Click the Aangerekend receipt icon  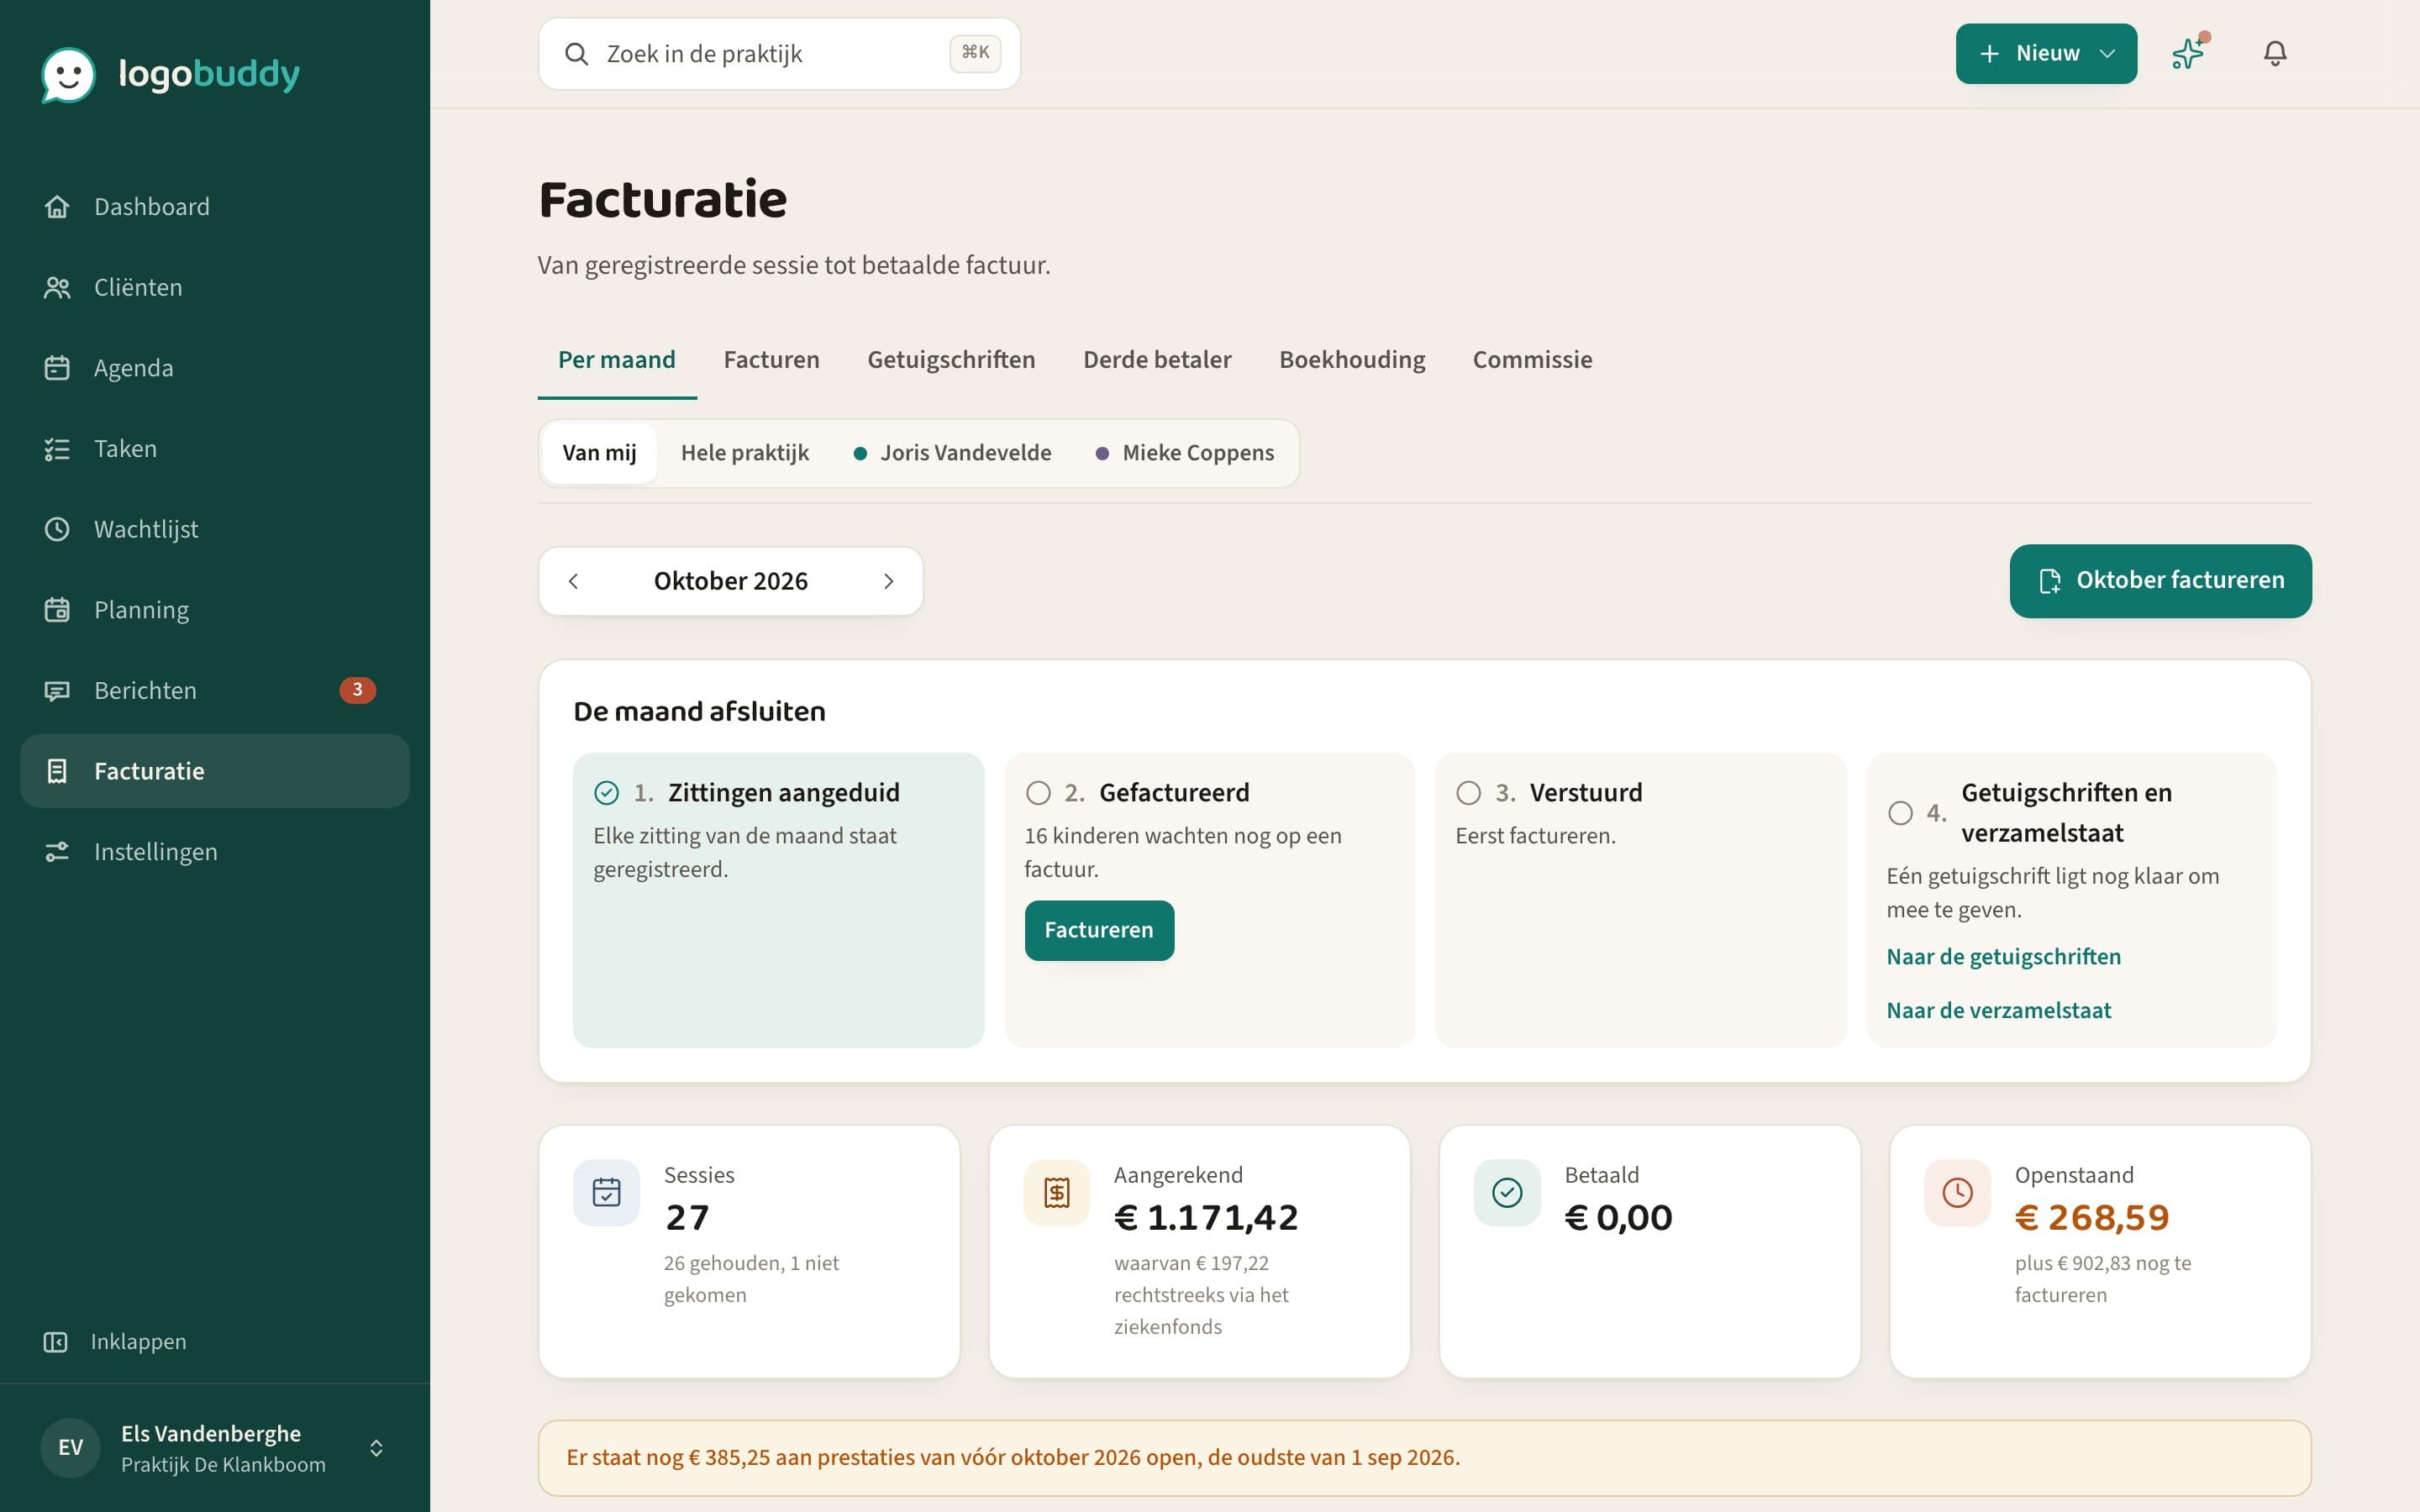tap(1057, 1192)
